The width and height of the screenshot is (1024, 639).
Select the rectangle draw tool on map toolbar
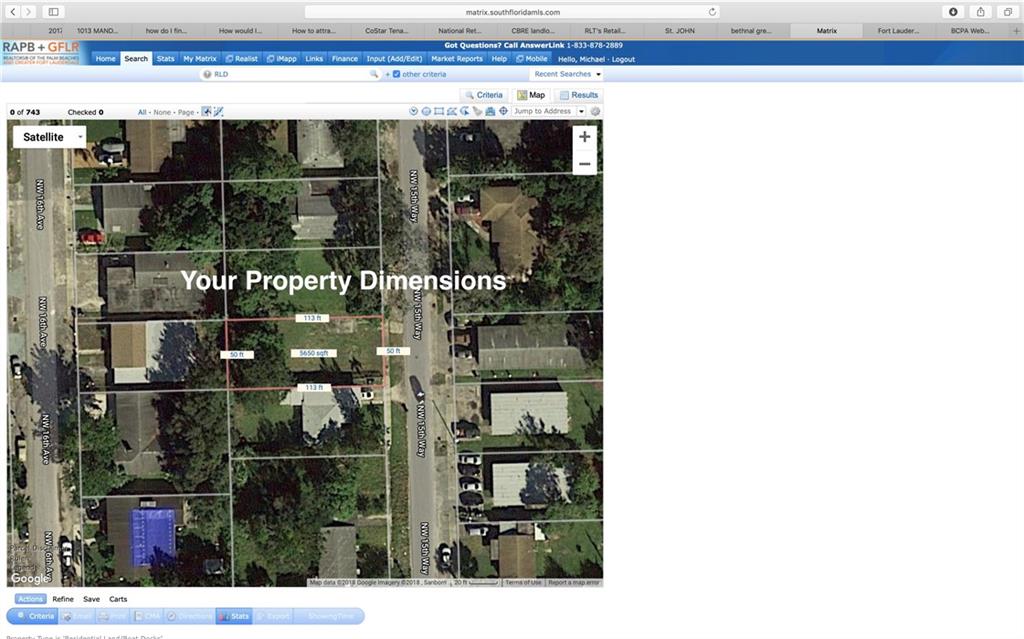click(439, 111)
